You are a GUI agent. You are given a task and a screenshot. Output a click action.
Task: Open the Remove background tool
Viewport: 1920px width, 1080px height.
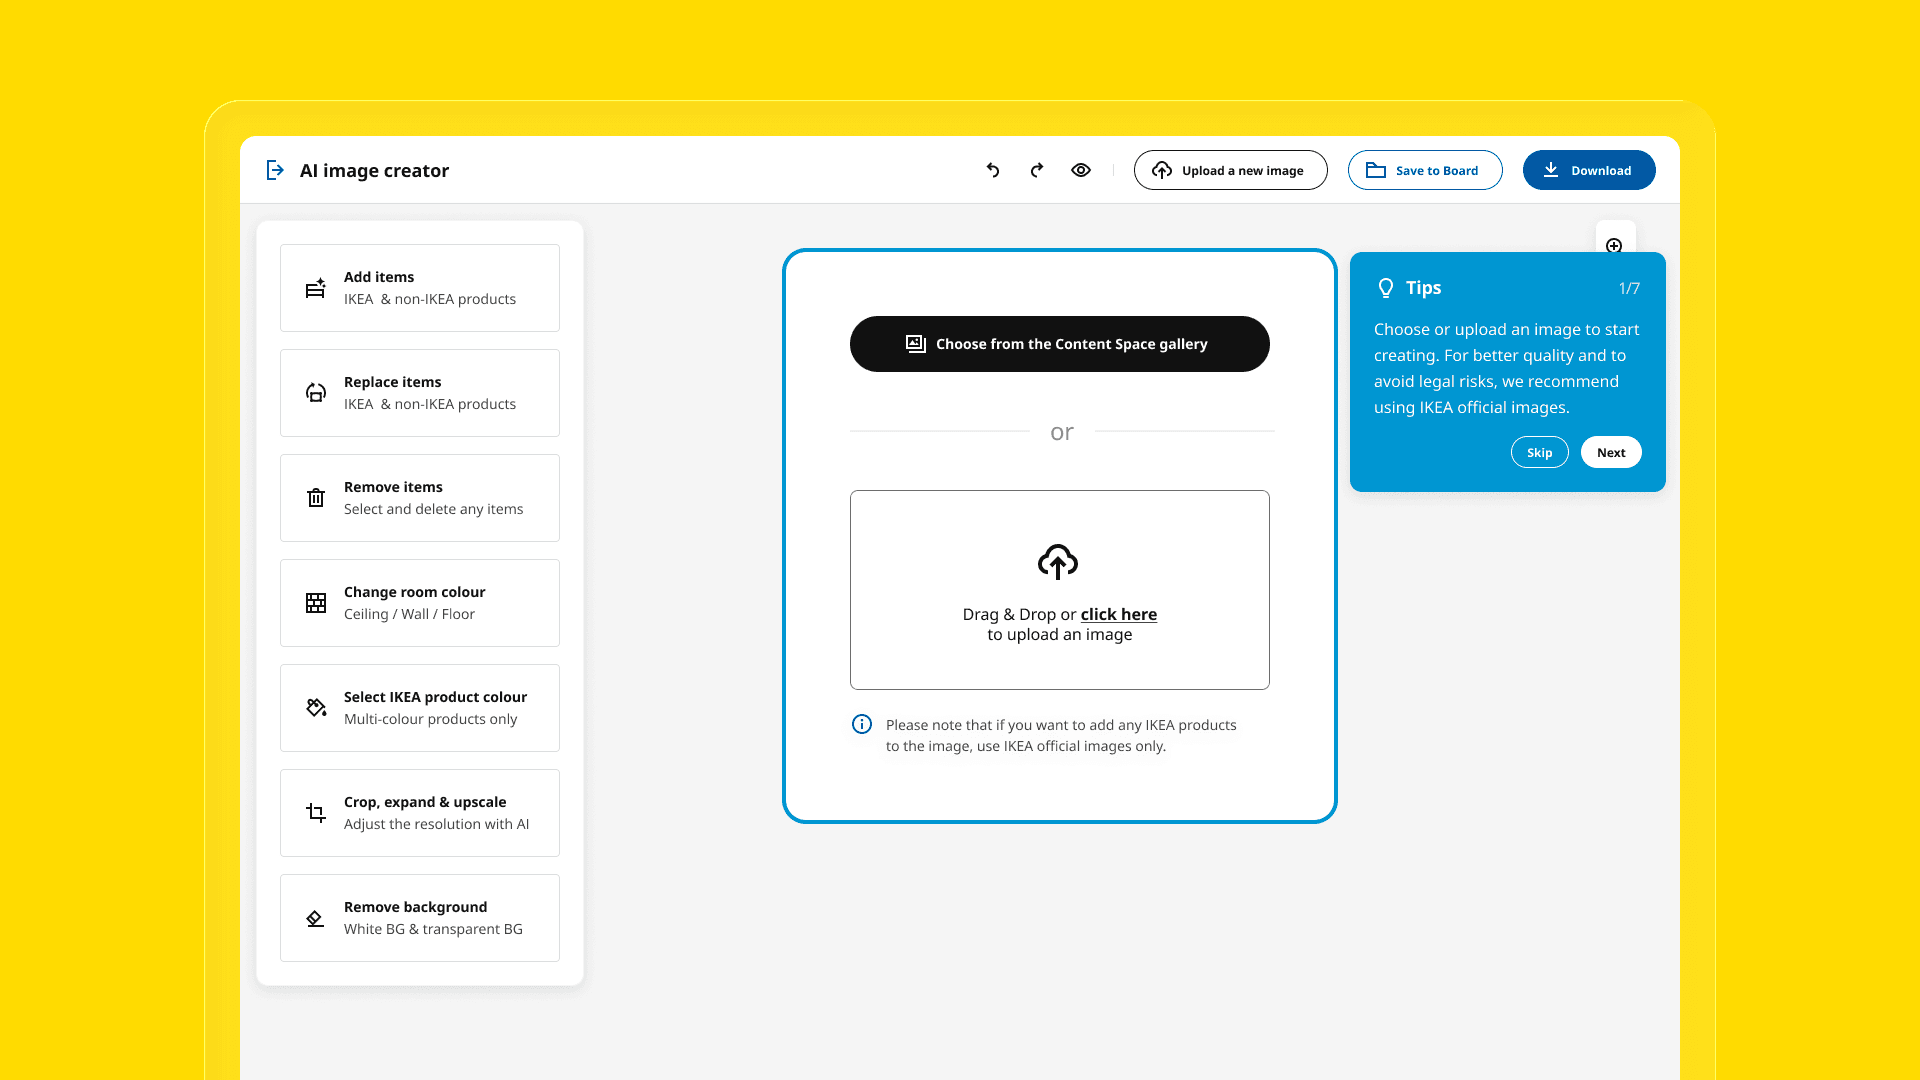coord(420,918)
